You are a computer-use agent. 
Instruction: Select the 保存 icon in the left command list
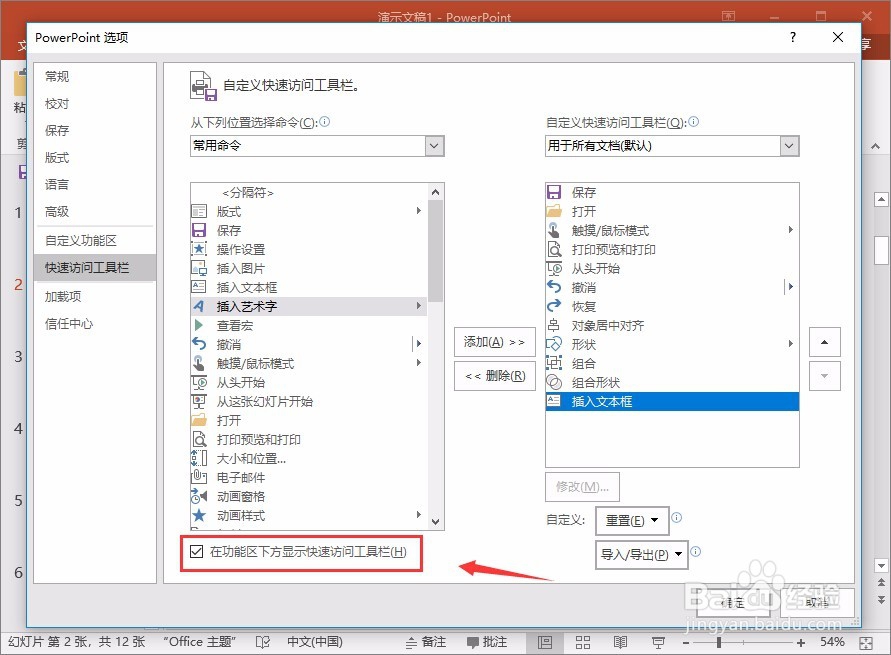click(x=199, y=230)
